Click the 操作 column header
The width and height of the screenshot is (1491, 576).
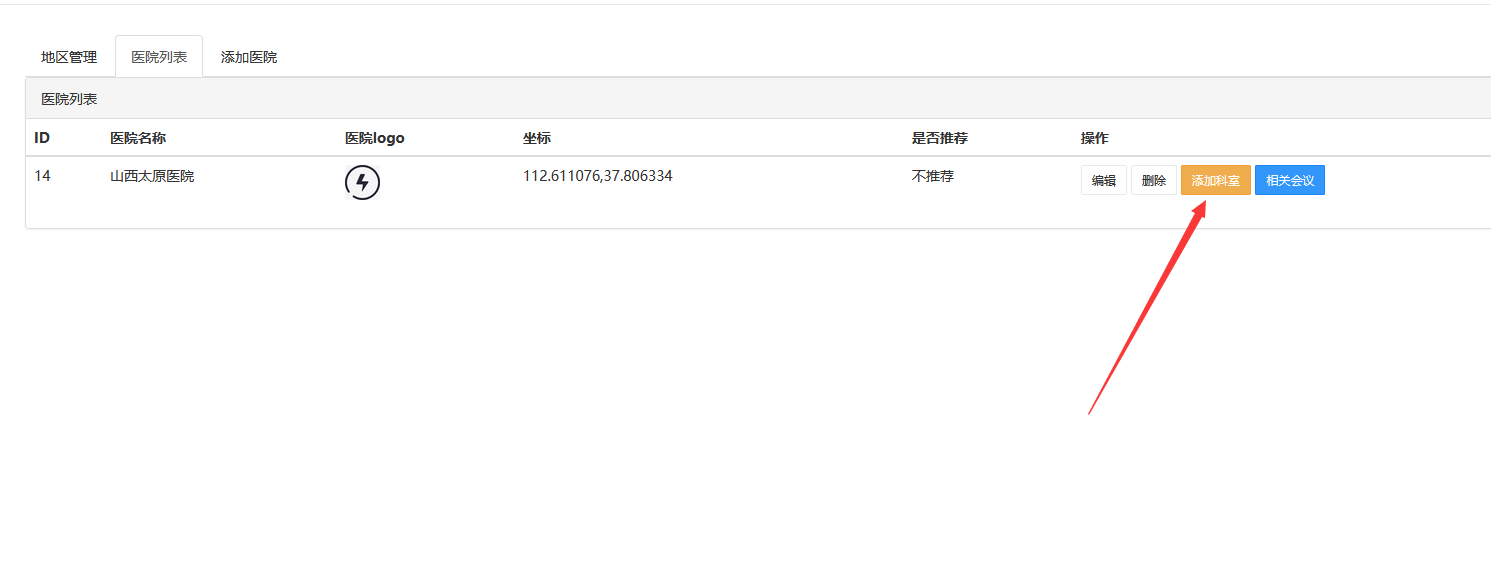click(x=1095, y=138)
